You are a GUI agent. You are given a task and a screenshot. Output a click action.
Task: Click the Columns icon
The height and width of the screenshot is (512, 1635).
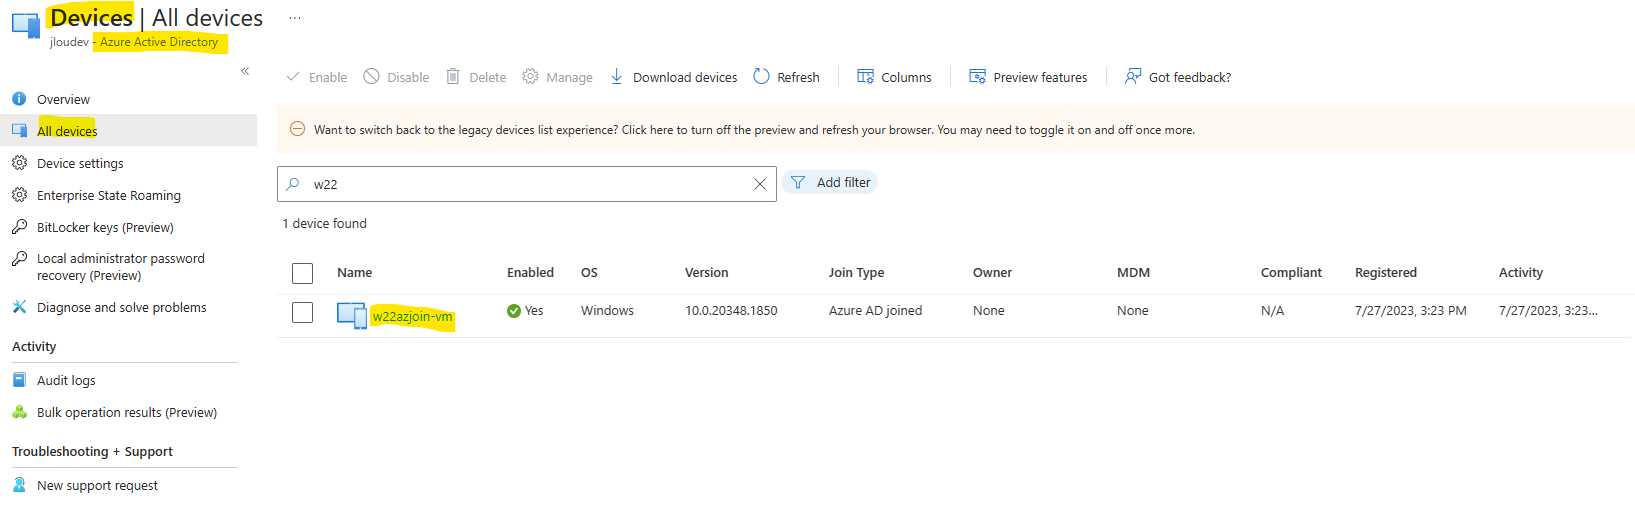click(865, 76)
